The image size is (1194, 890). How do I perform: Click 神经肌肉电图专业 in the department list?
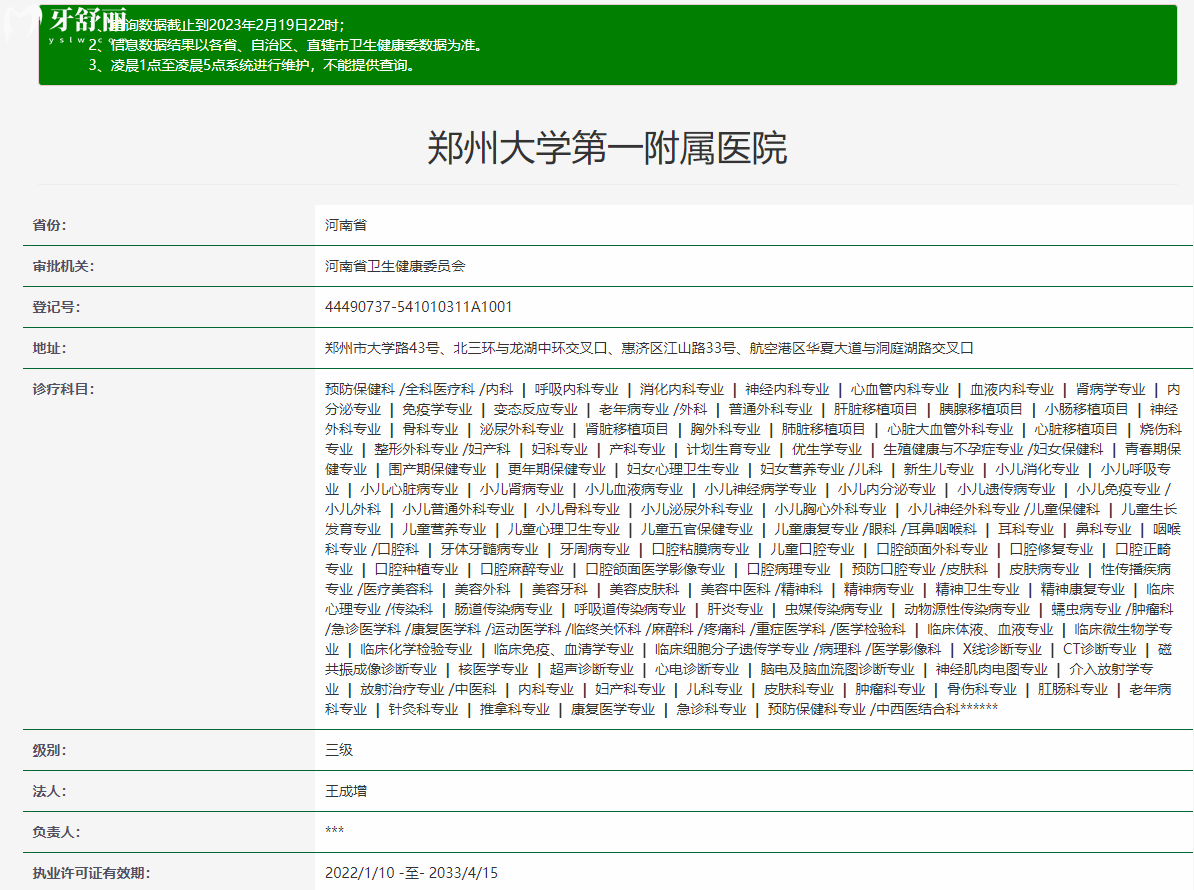coord(991,669)
